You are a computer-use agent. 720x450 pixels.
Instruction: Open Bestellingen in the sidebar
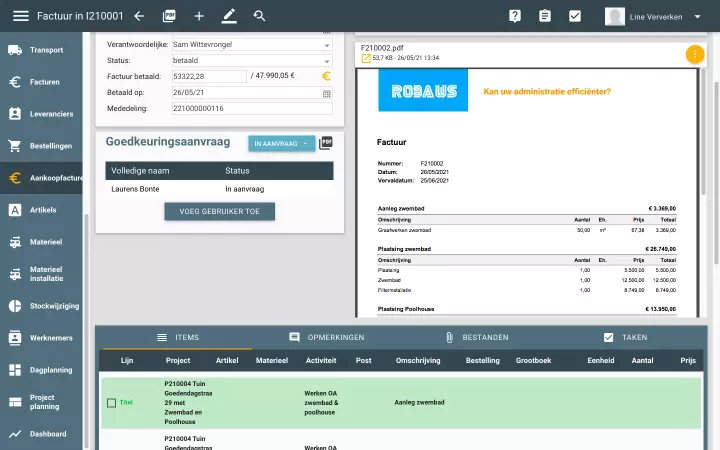pyautogui.click(x=41, y=146)
